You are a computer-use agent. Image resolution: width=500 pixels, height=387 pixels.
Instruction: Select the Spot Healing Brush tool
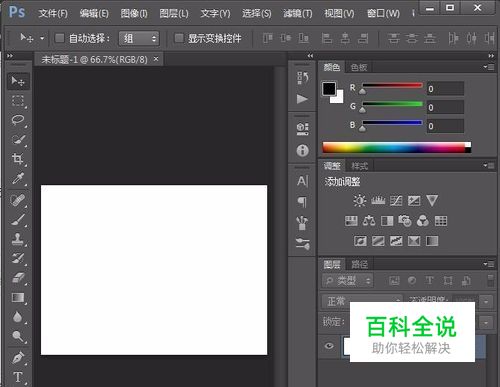pyautogui.click(x=18, y=200)
